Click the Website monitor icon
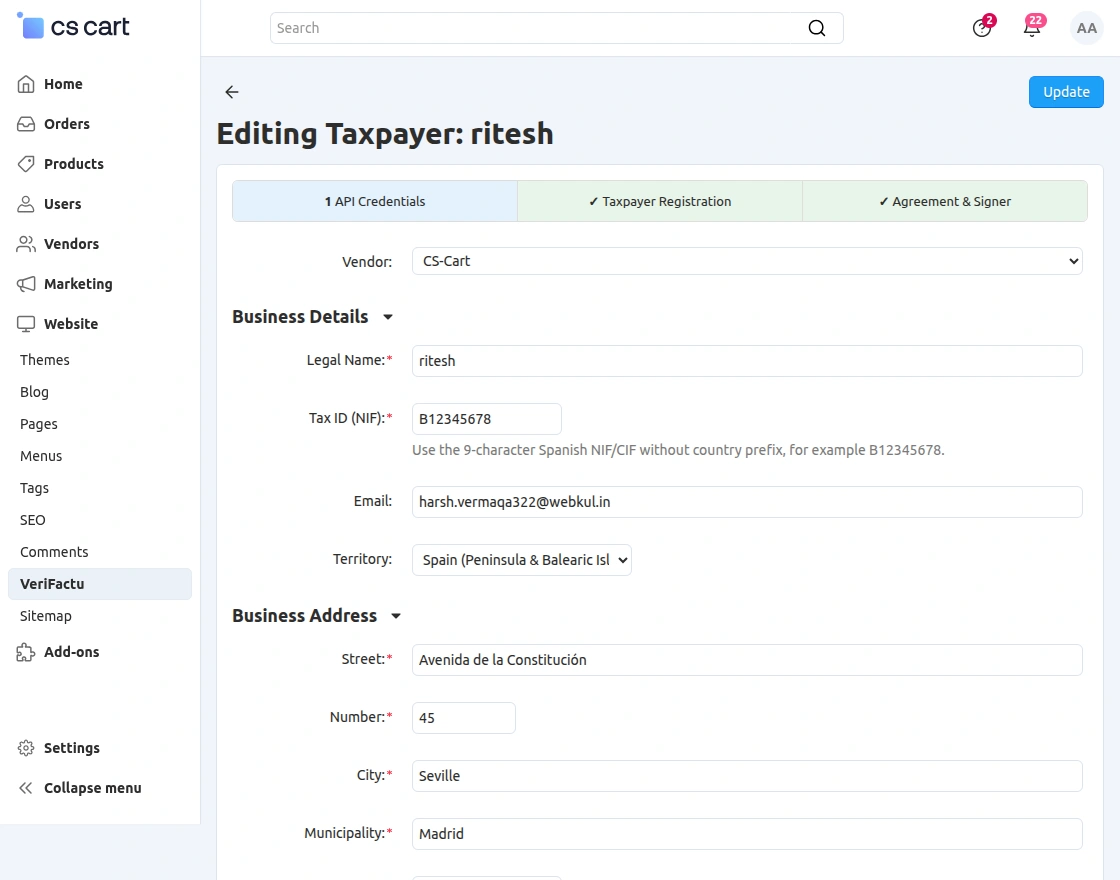This screenshot has width=1120, height=880. [26, 324]
